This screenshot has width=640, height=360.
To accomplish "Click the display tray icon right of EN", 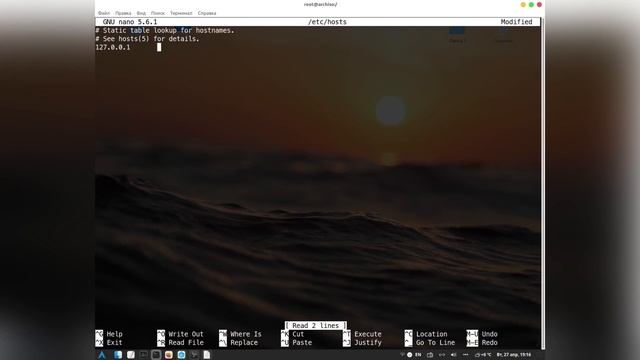I will pyautogui.click(x=430, y=355).
